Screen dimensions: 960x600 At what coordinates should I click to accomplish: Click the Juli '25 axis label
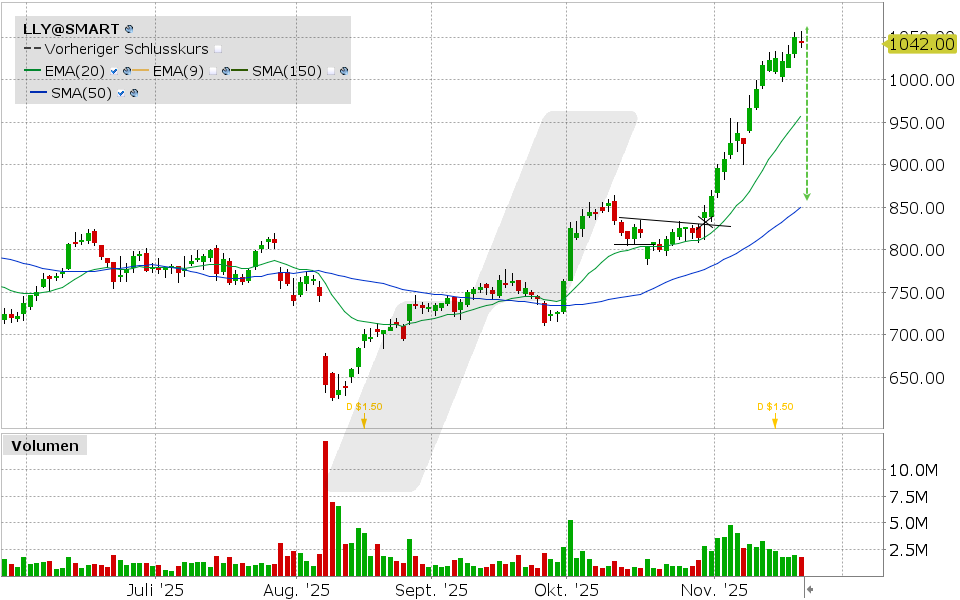click(155, 590)
